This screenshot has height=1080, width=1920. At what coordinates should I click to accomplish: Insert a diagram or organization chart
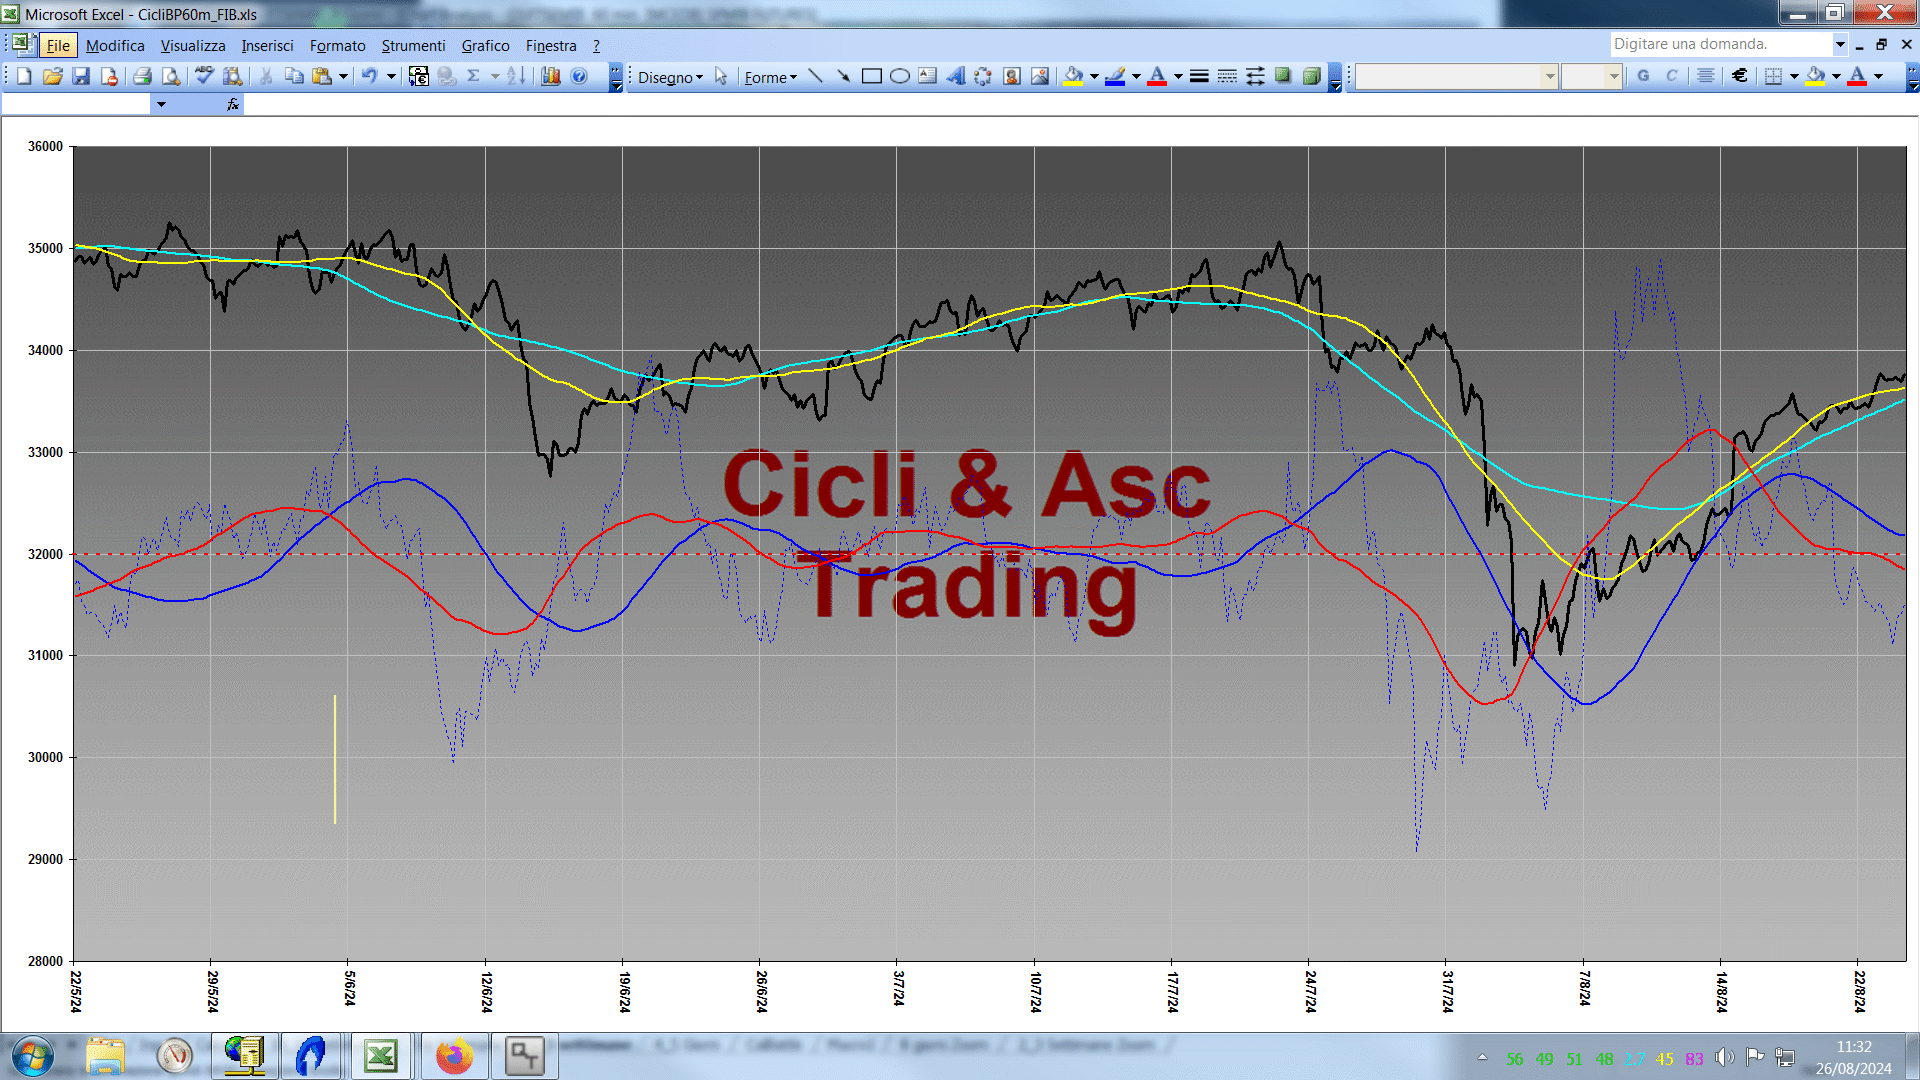(983, 76)
